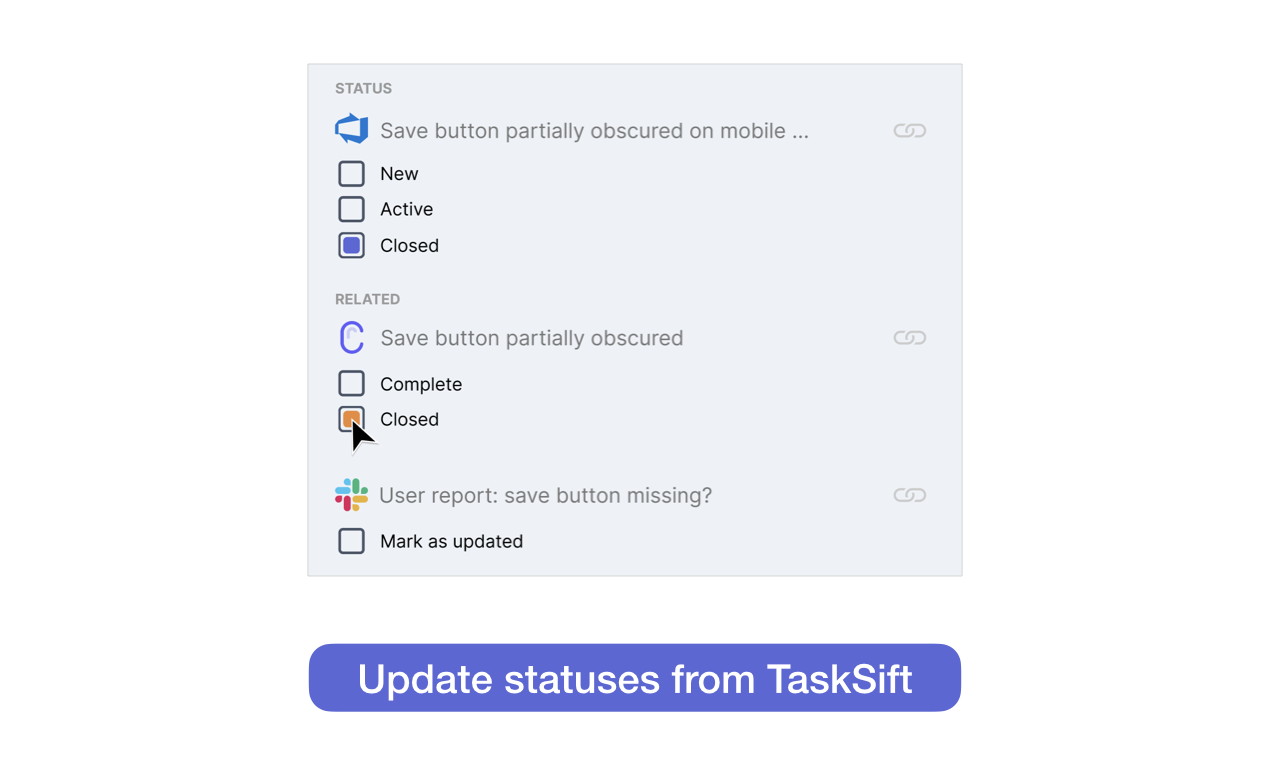Open the link icon for the mobile bug item
This screenshot has width=1270, height=760.
(x=909, y=130)
